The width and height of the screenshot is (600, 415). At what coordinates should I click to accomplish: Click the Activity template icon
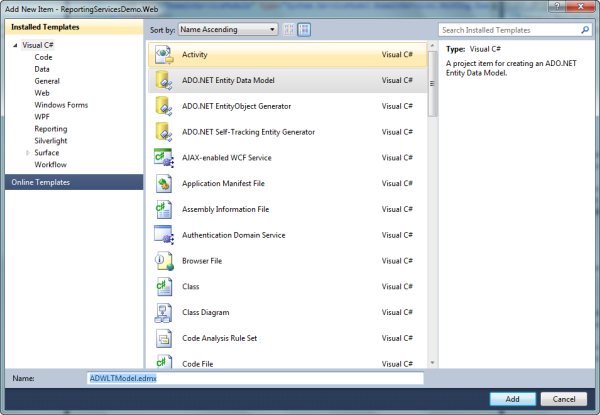click(x=164, y=54)
